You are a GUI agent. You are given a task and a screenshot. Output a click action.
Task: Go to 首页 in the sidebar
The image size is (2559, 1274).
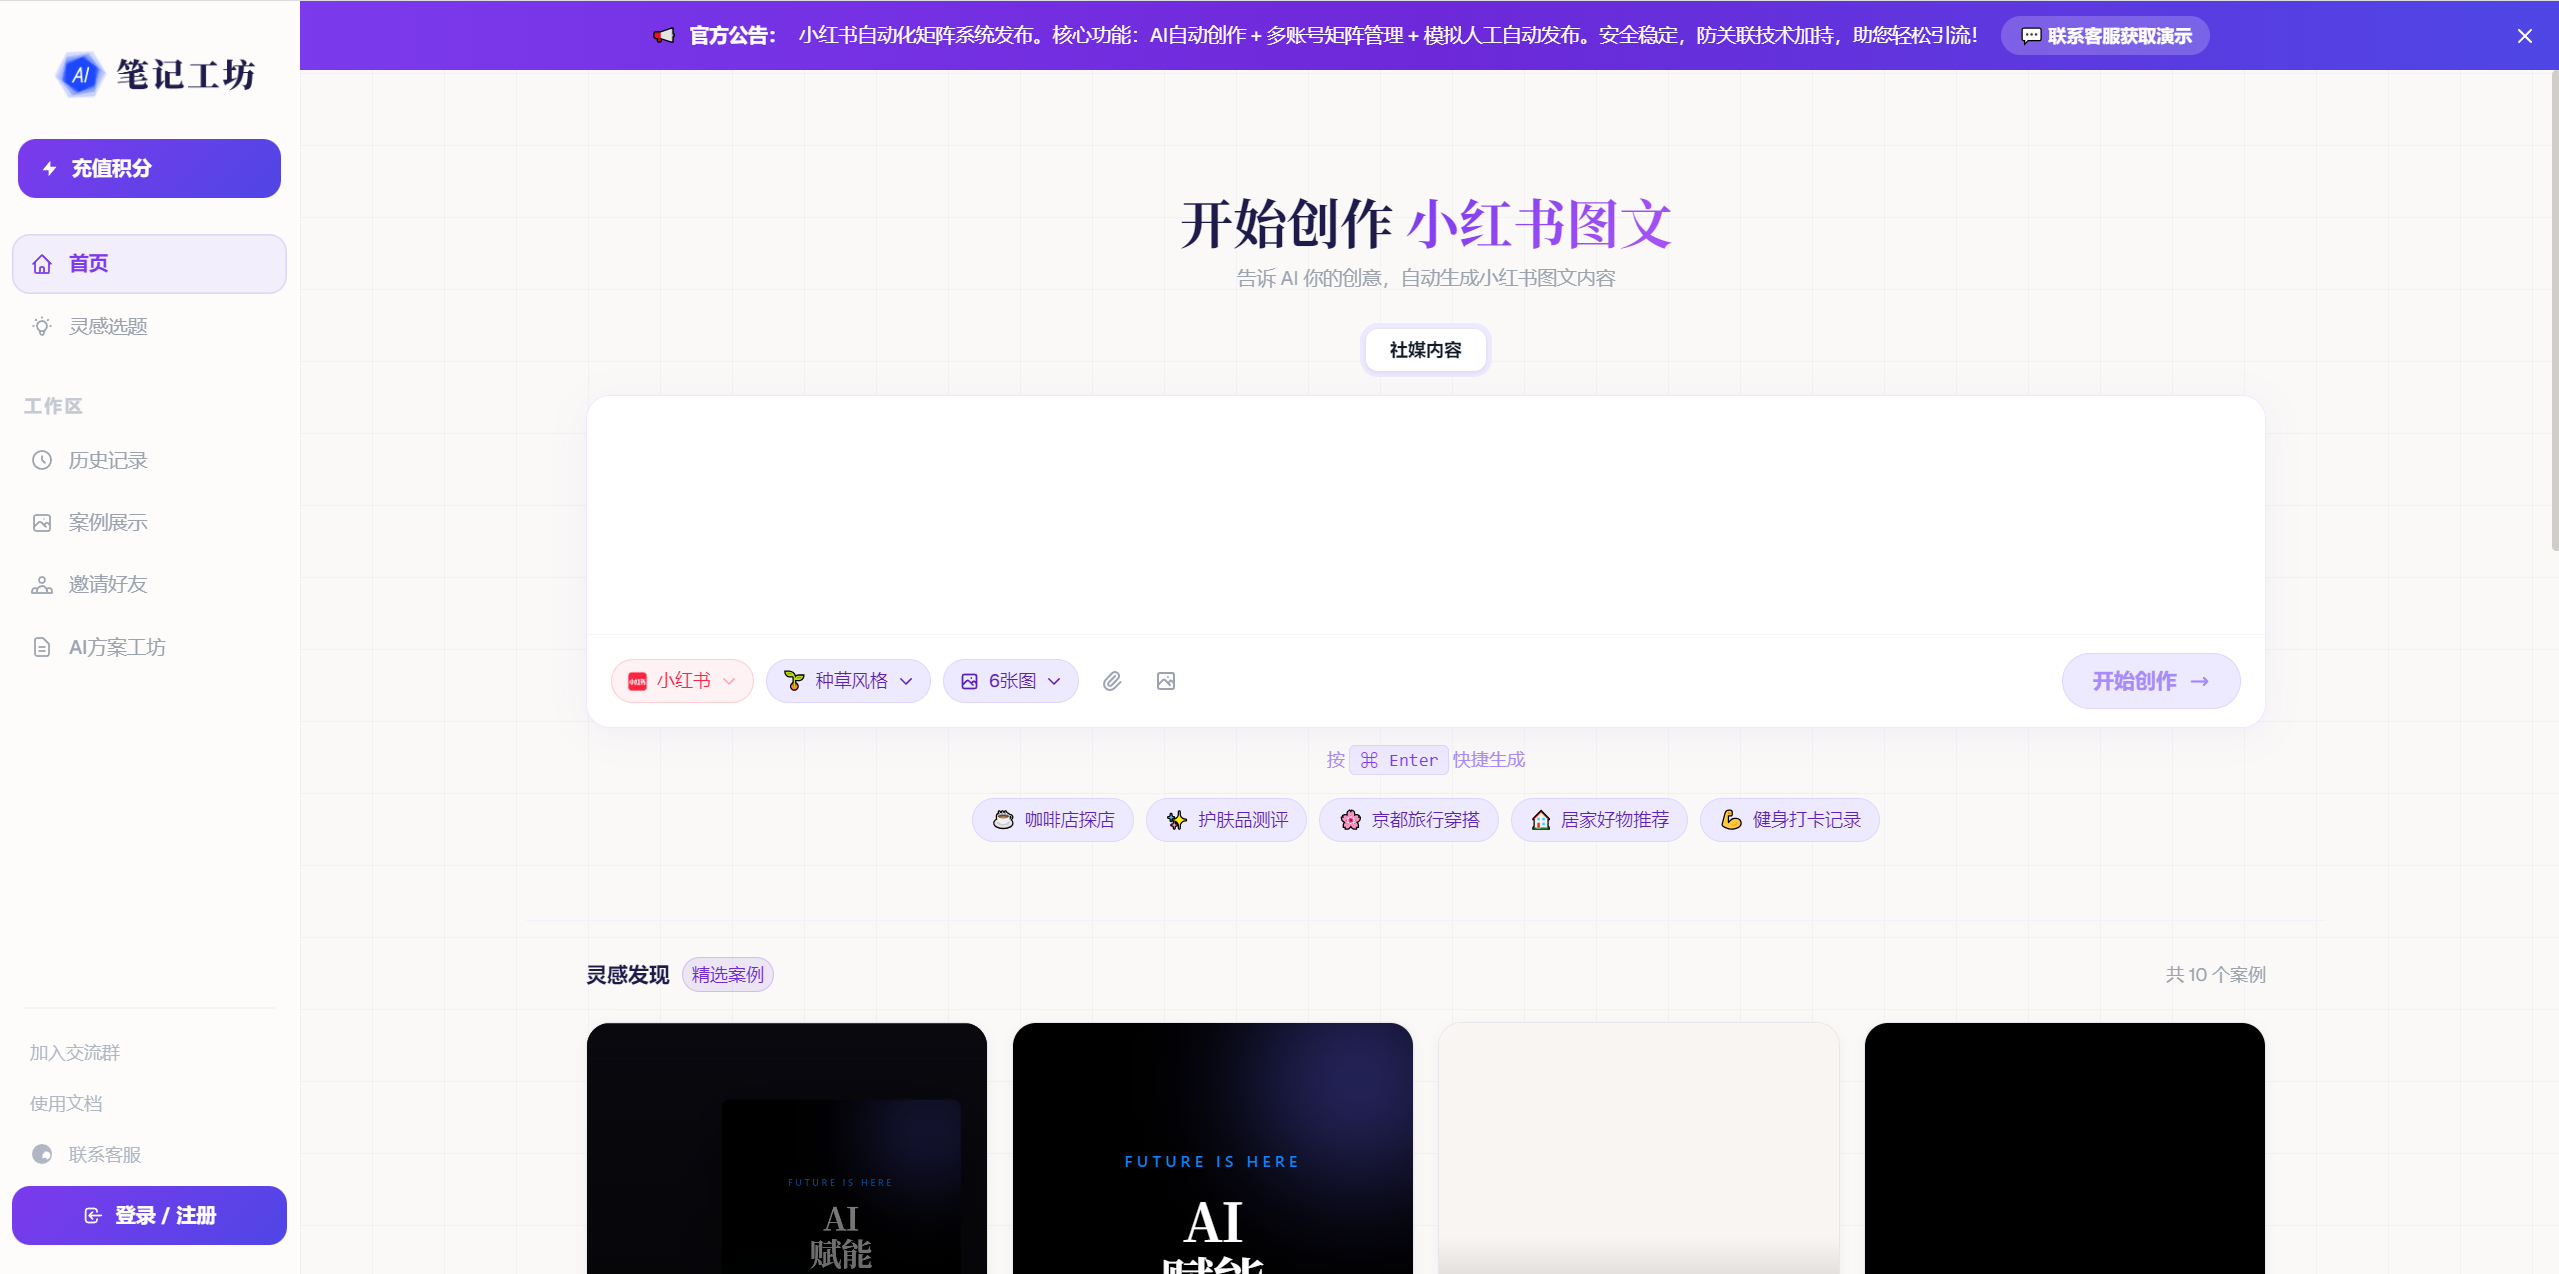(x=149, y=264)
